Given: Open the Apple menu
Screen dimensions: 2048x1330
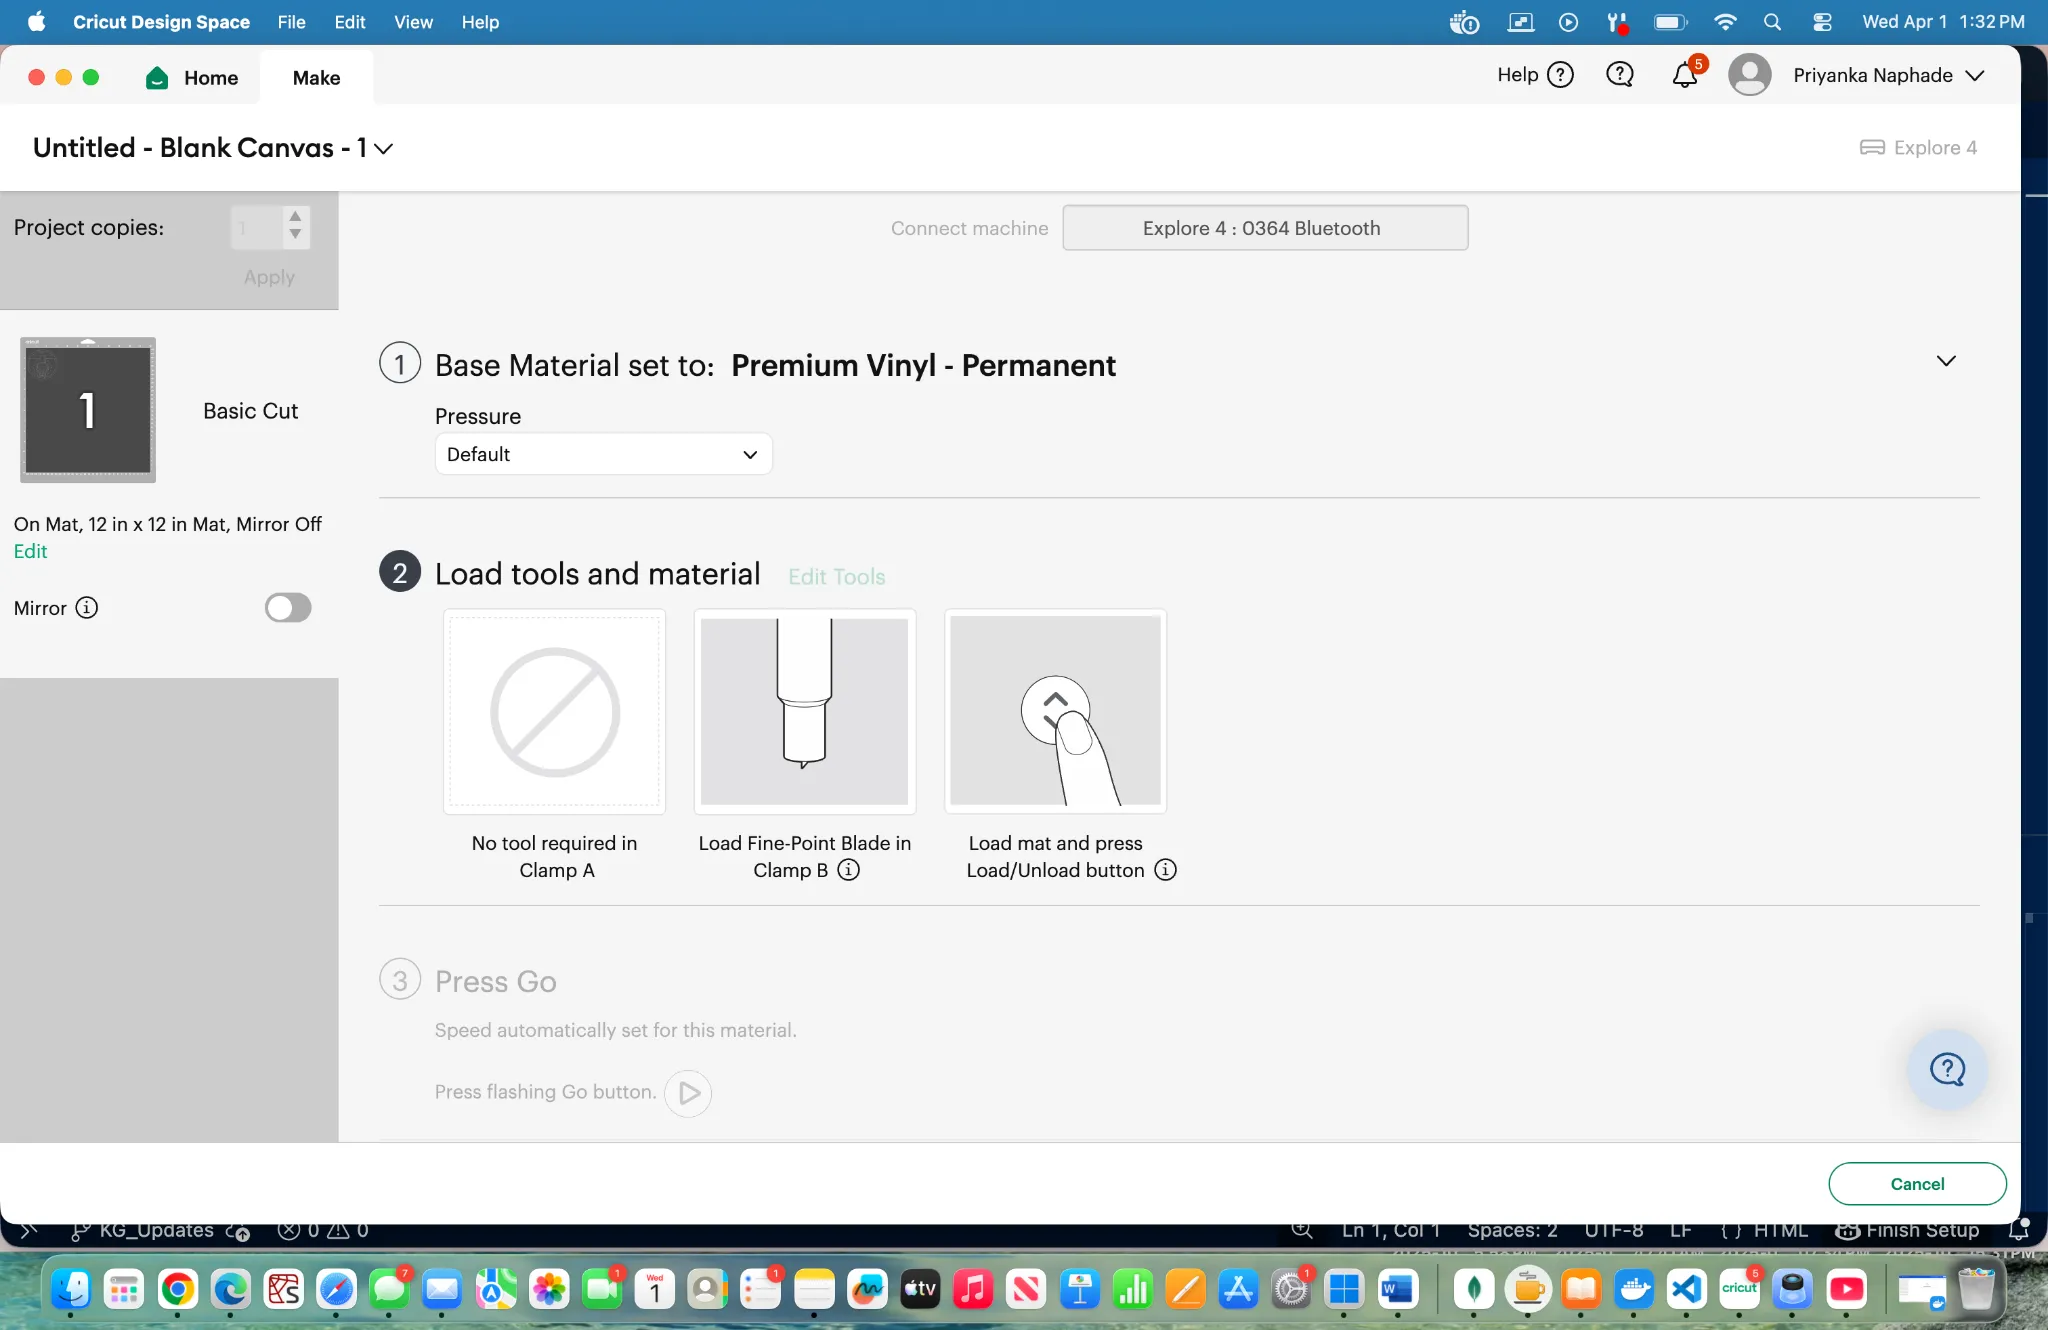Looking at the screenshot, I should coord(37,22).
